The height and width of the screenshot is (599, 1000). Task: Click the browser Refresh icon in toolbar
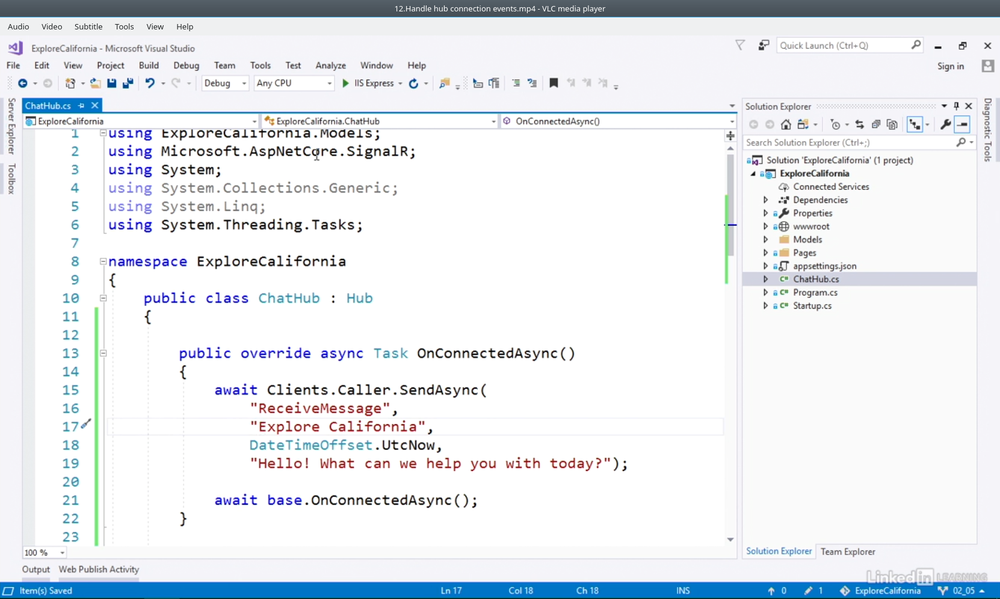pos(413,83)
